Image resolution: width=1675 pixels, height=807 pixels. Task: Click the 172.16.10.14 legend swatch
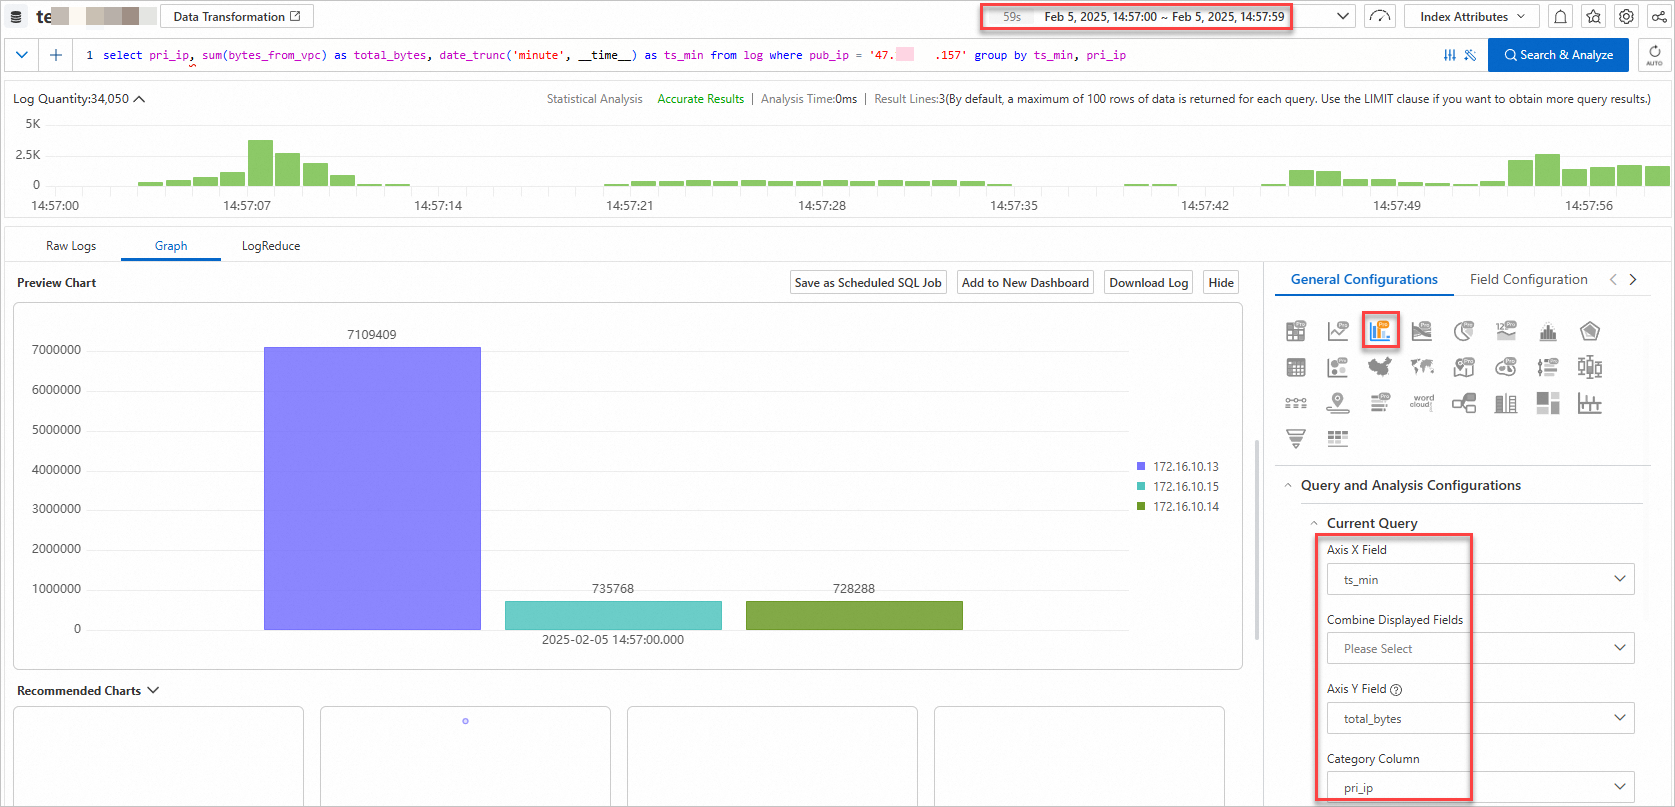1141,507
